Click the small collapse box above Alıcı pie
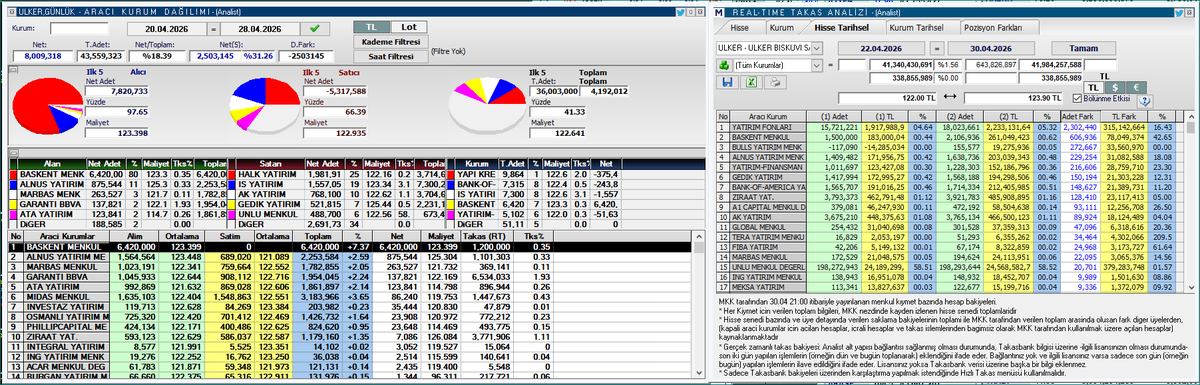The height and width of the screenshot is (385, 1200). coord(13,70)
